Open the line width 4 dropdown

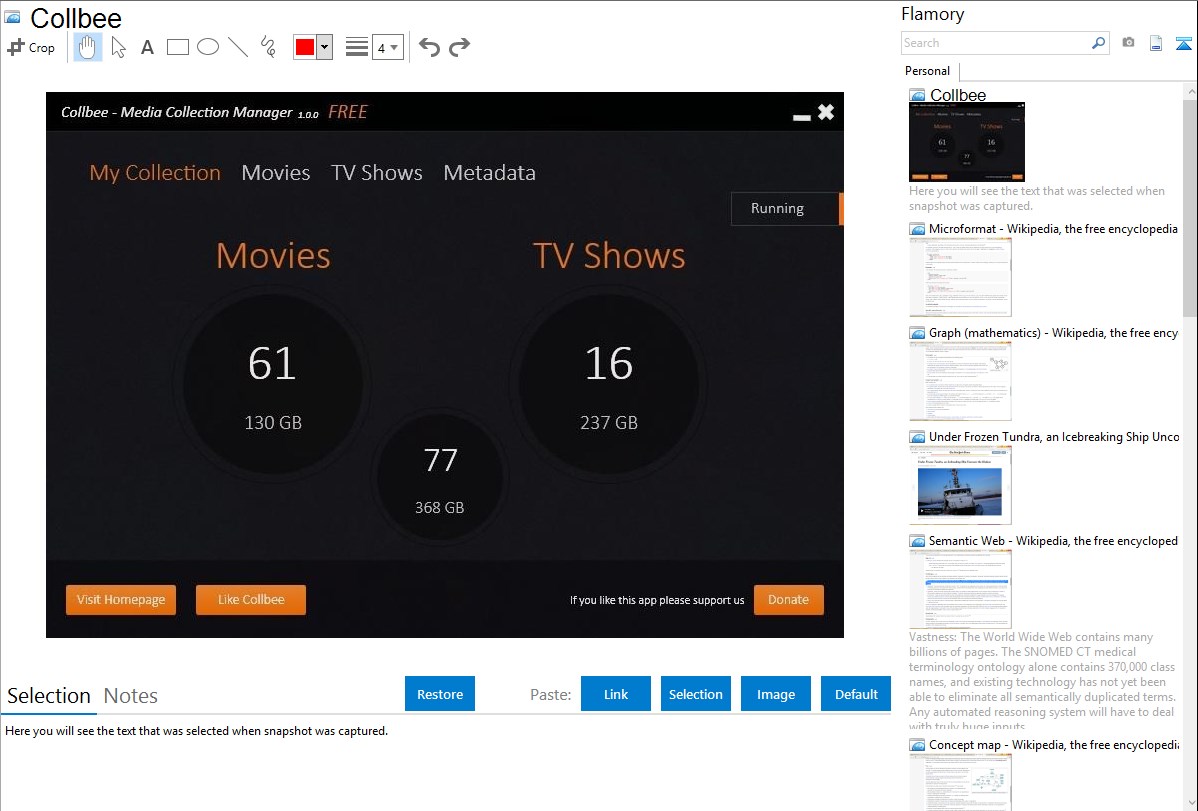387,47
